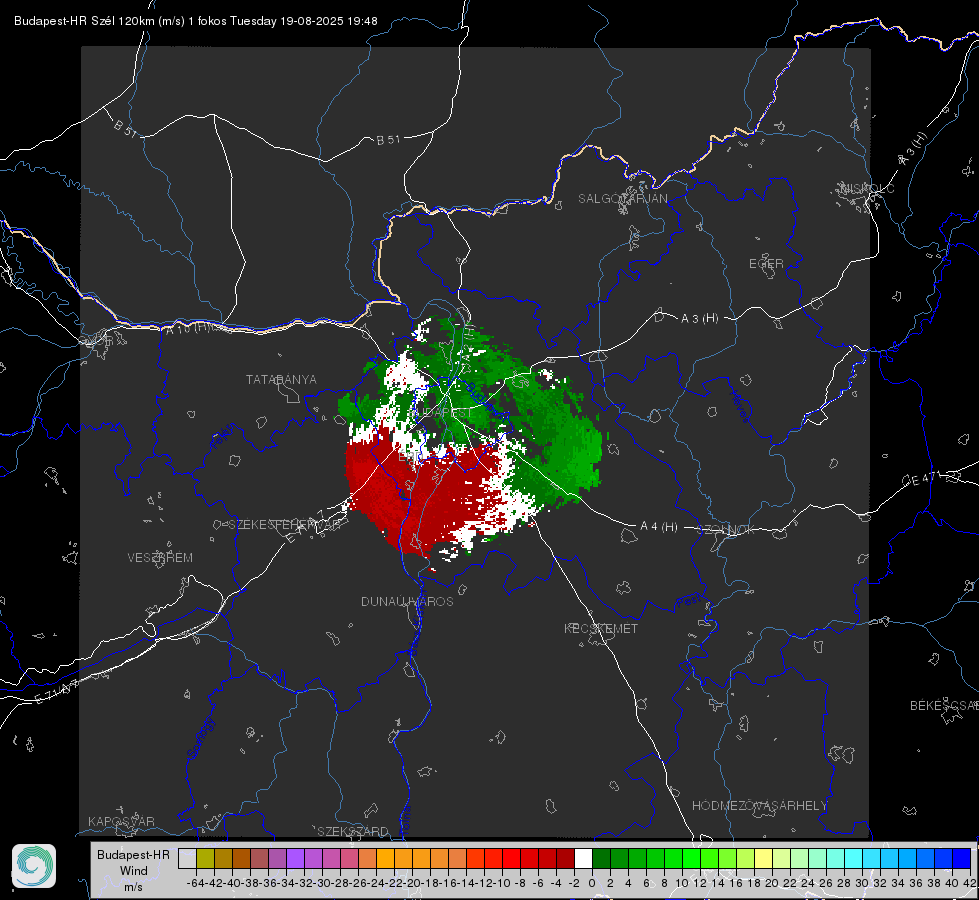The height and width of the screenshot is (900, 979).
Task: Click the swirl weather service logo
Action: point(34,866)
